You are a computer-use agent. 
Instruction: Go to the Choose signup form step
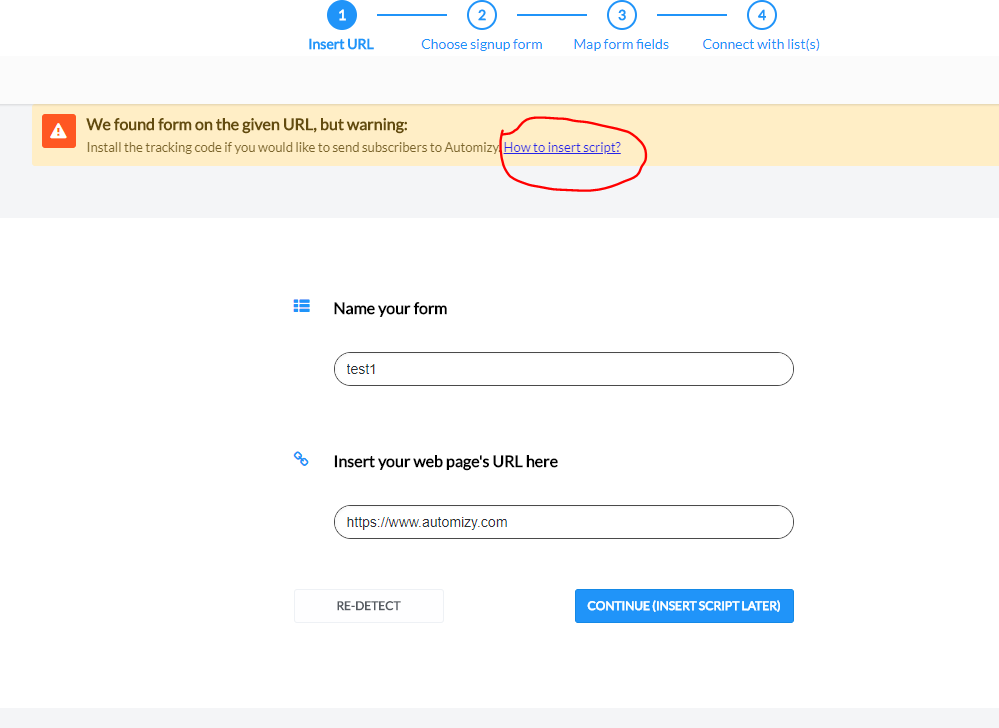click(482, 44)
